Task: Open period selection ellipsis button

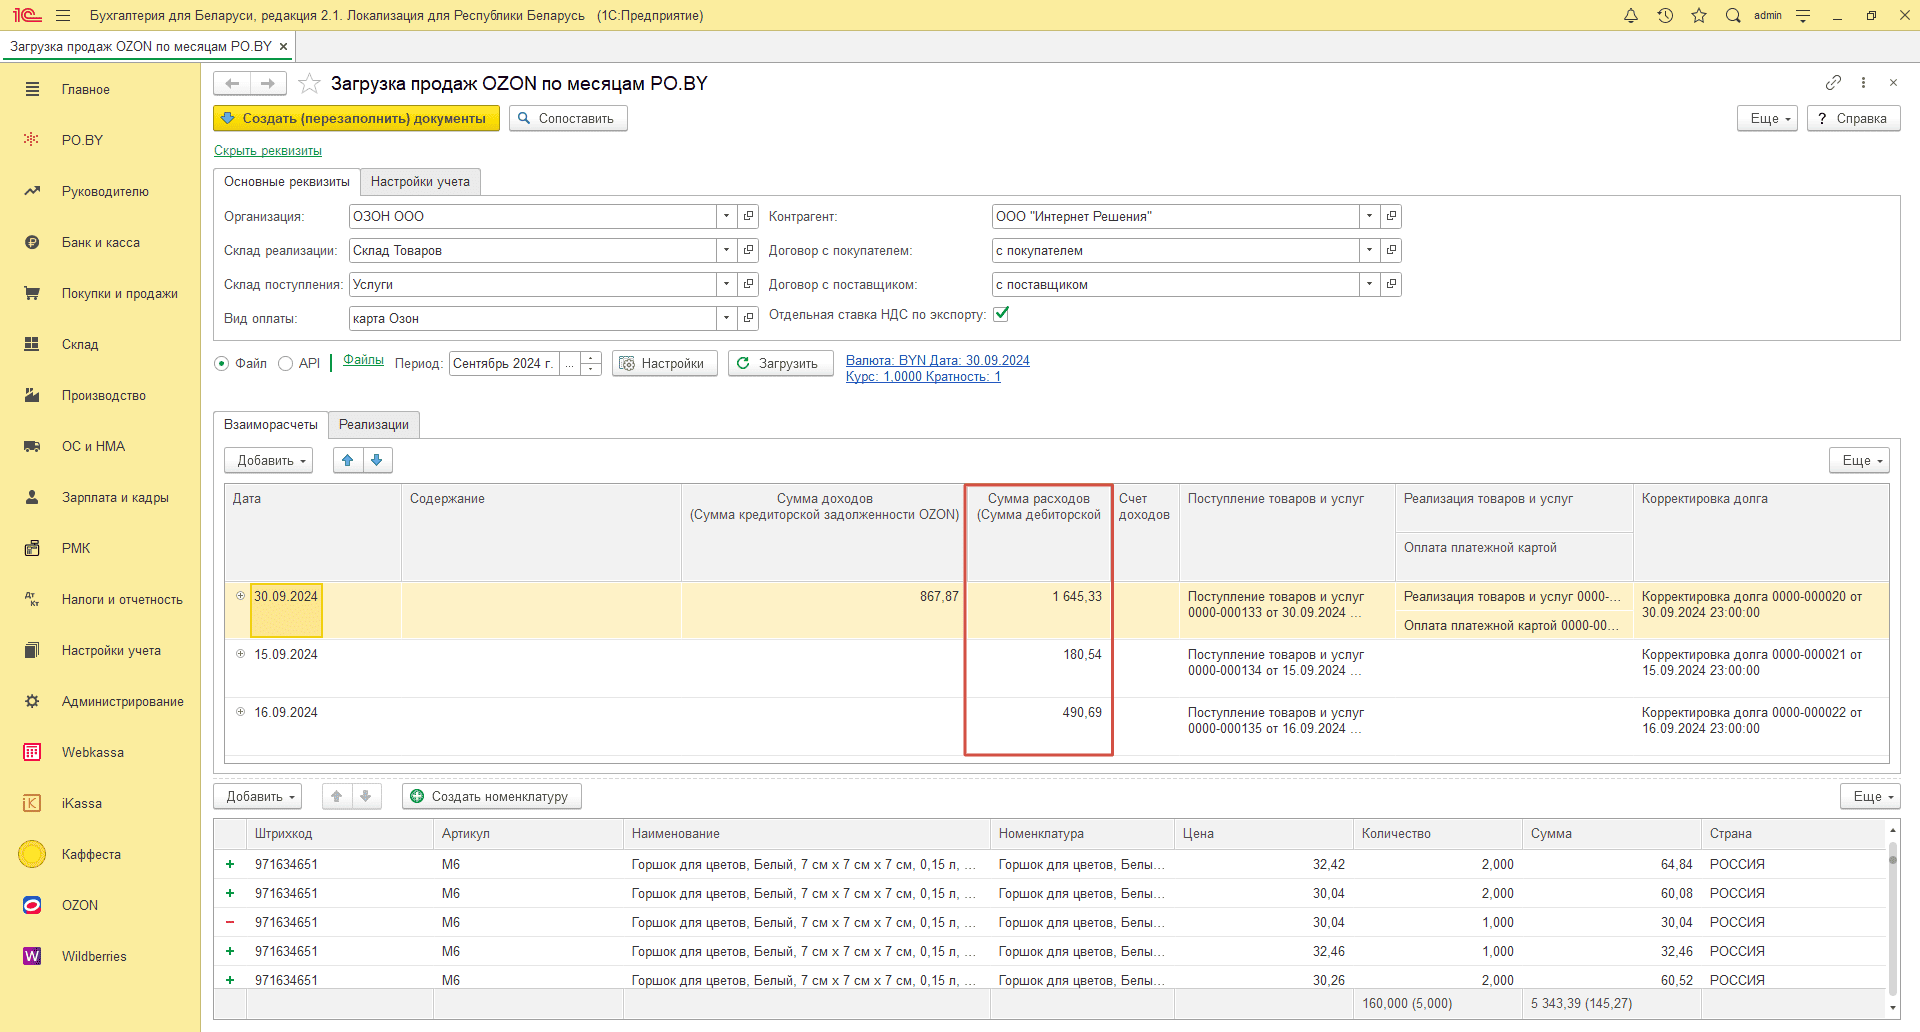Action: pyautogui.click(x=569, y=364)
